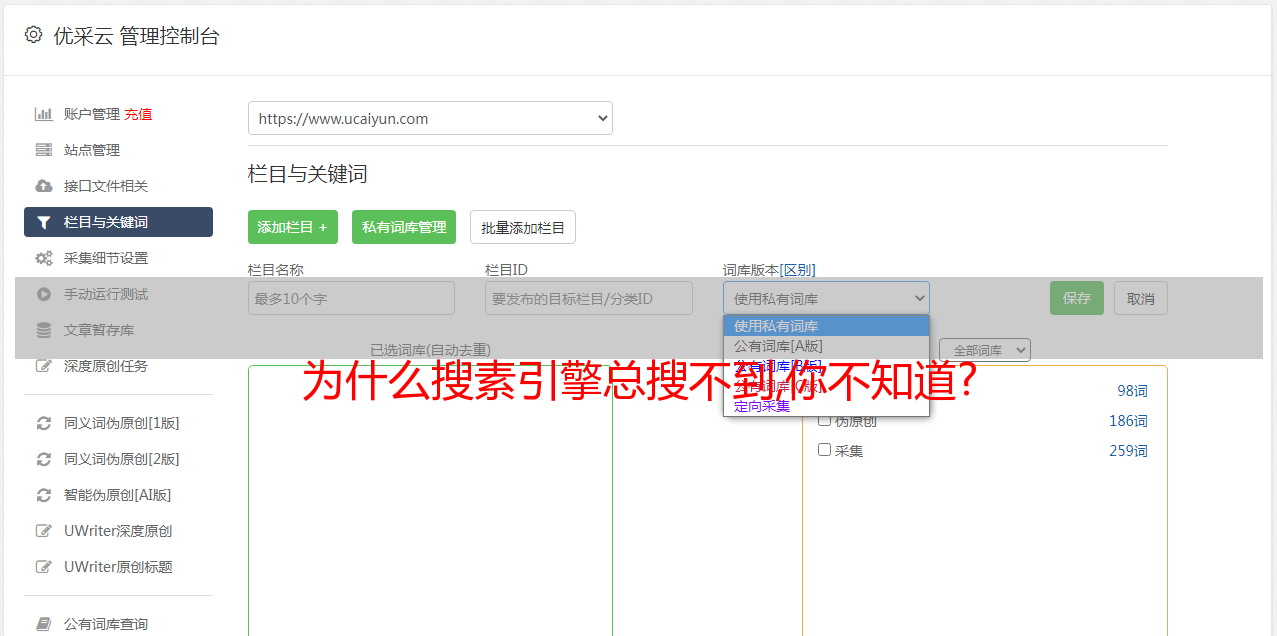Click the filter funnel icon for 栏目与关键词
The image size is (1277, 636).
point(44,222)
